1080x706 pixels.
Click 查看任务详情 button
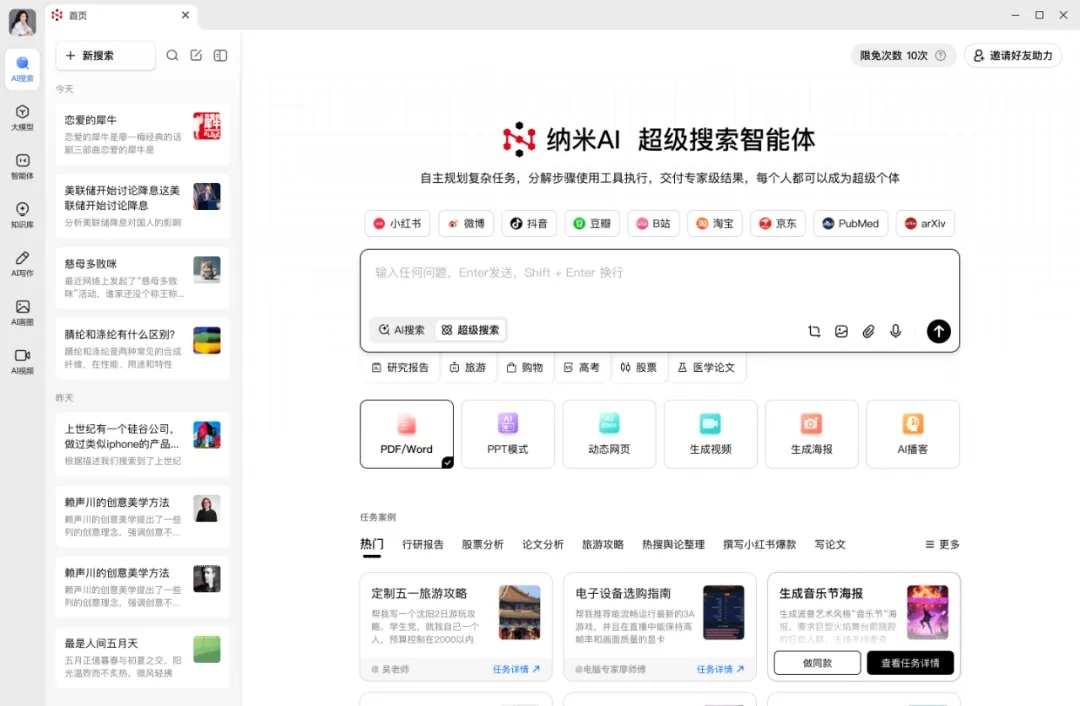pyautogui.click(x=910, y=663)
